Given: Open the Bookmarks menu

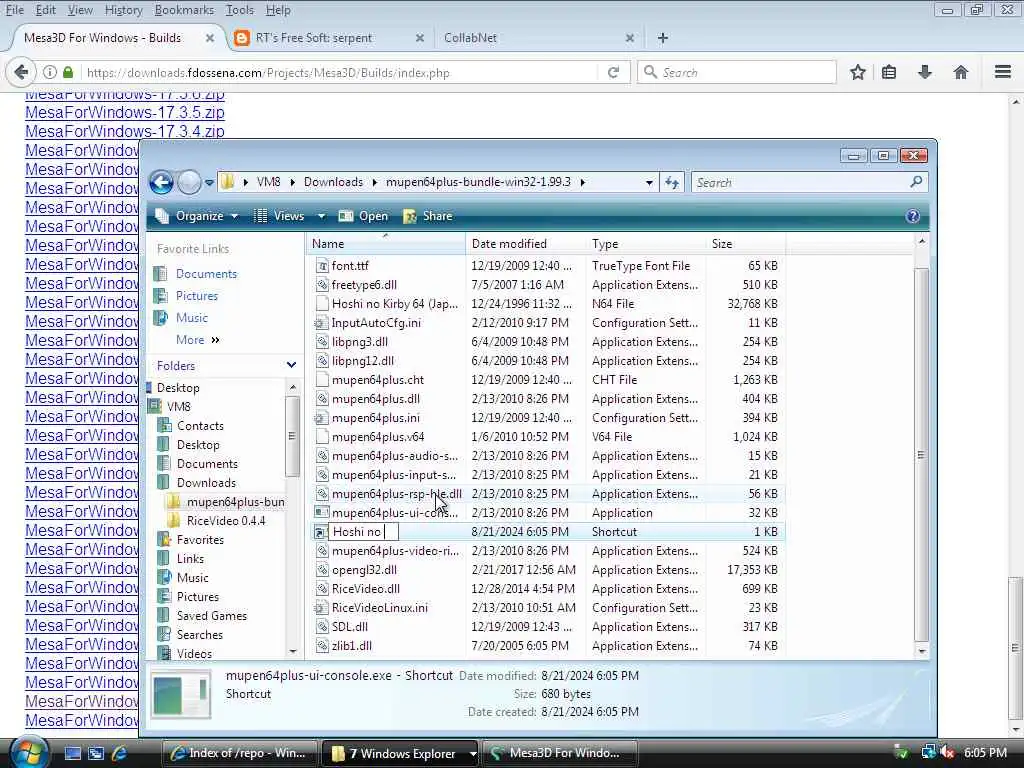Looking at the screenshot, I should [184, 10].
